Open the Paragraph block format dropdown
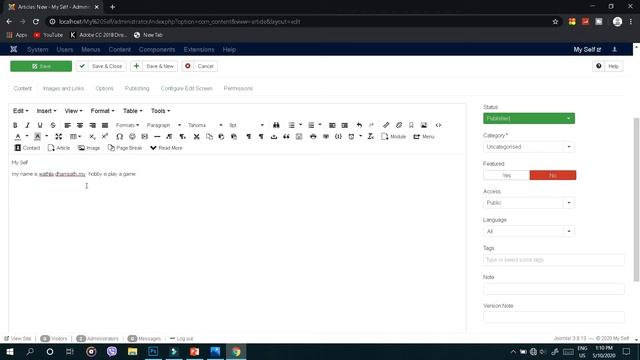The image size is (640, 360). (164, 125)
